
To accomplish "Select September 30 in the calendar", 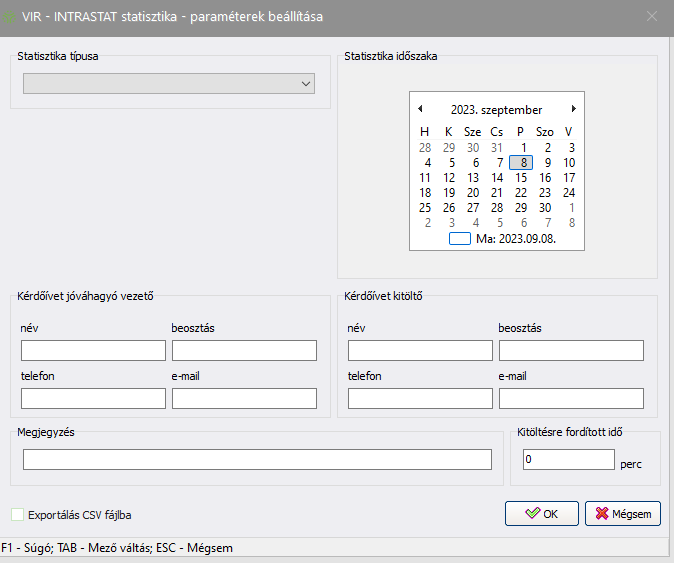I will click(x=545, y=208).
